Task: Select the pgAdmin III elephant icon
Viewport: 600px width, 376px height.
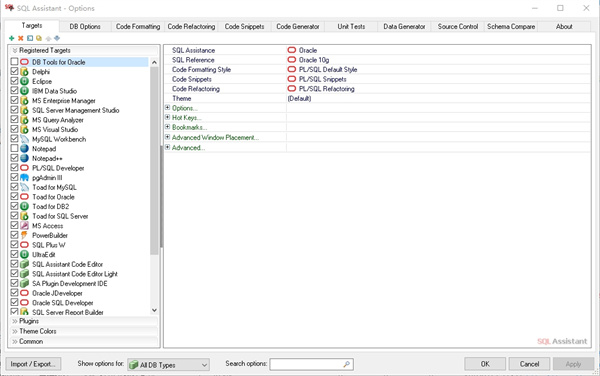Action: point(24,177)
